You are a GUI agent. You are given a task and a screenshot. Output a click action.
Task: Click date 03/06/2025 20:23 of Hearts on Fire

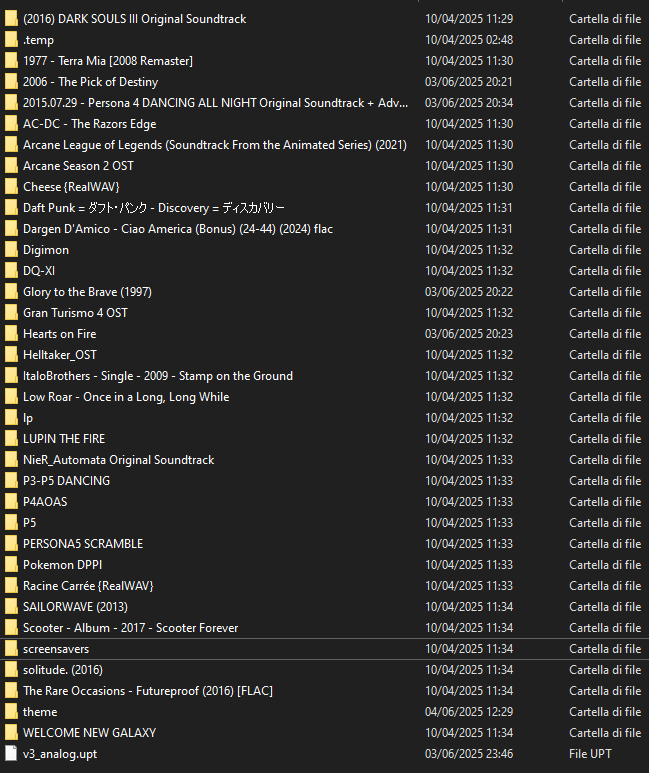point(469,334)
